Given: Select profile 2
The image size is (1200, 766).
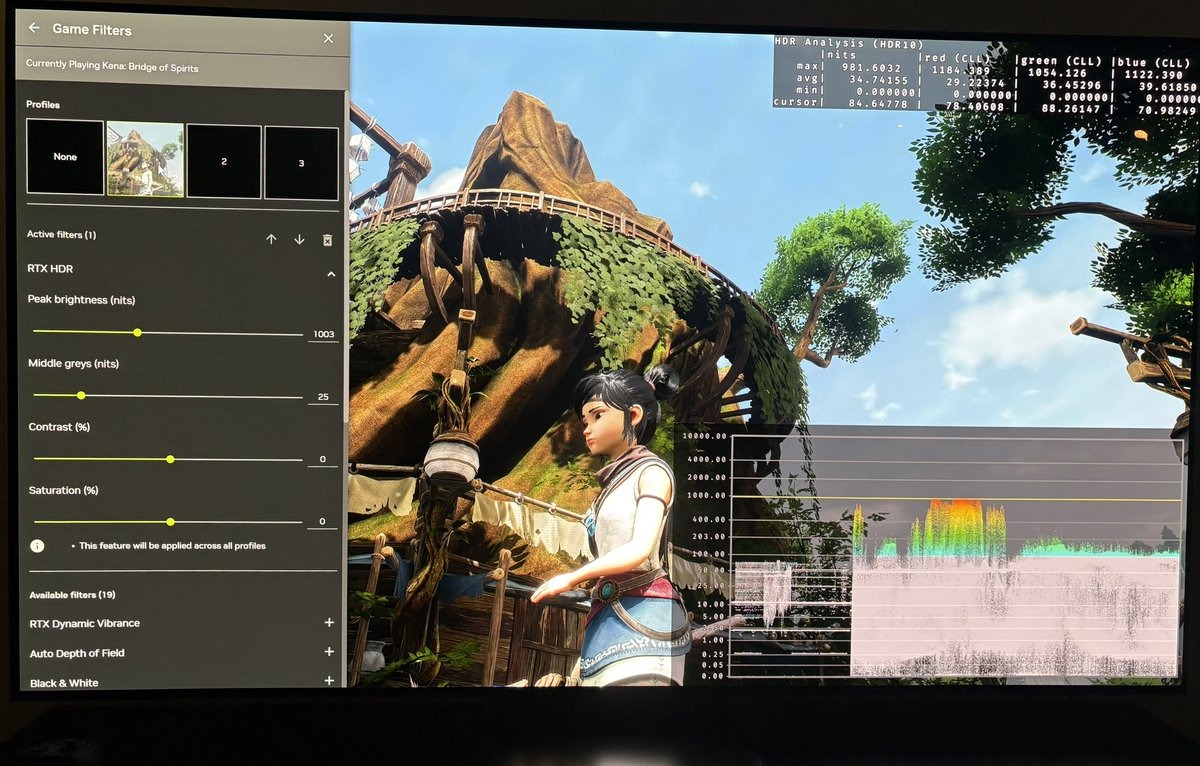Looking at the screenshot, I should coord(224,161).
